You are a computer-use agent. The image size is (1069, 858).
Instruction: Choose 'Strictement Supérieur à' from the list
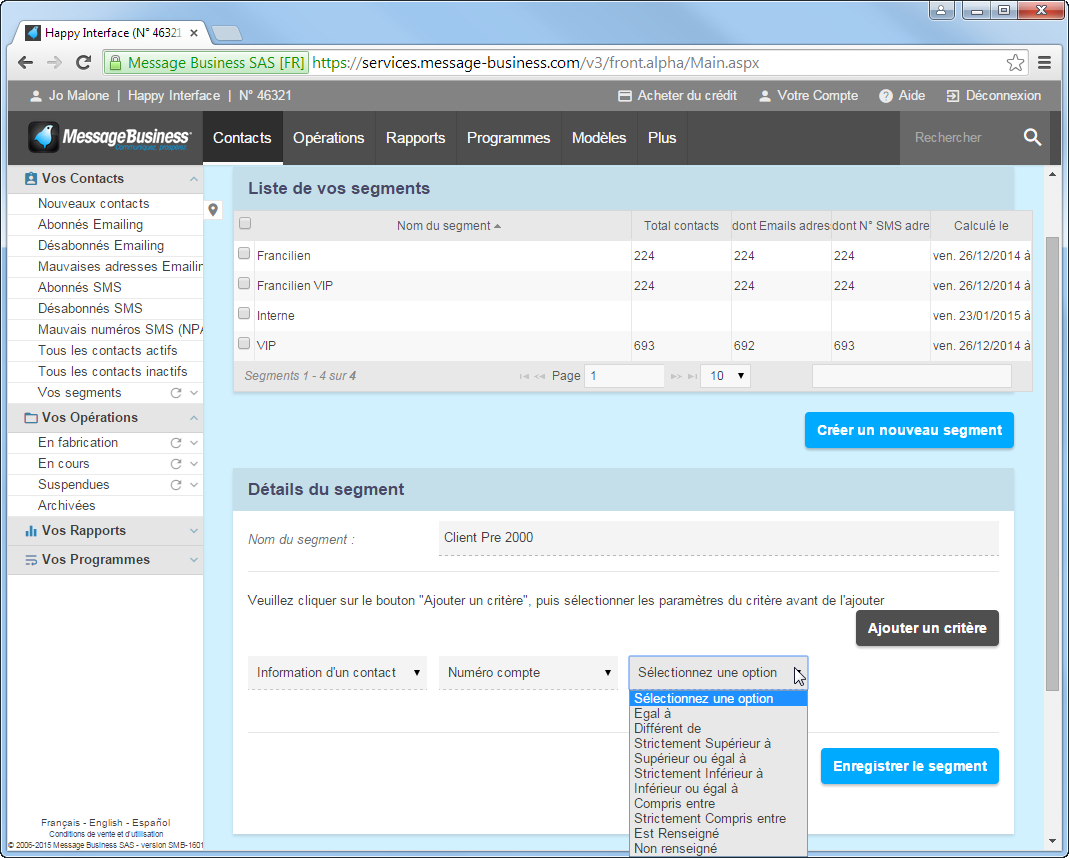702,744
